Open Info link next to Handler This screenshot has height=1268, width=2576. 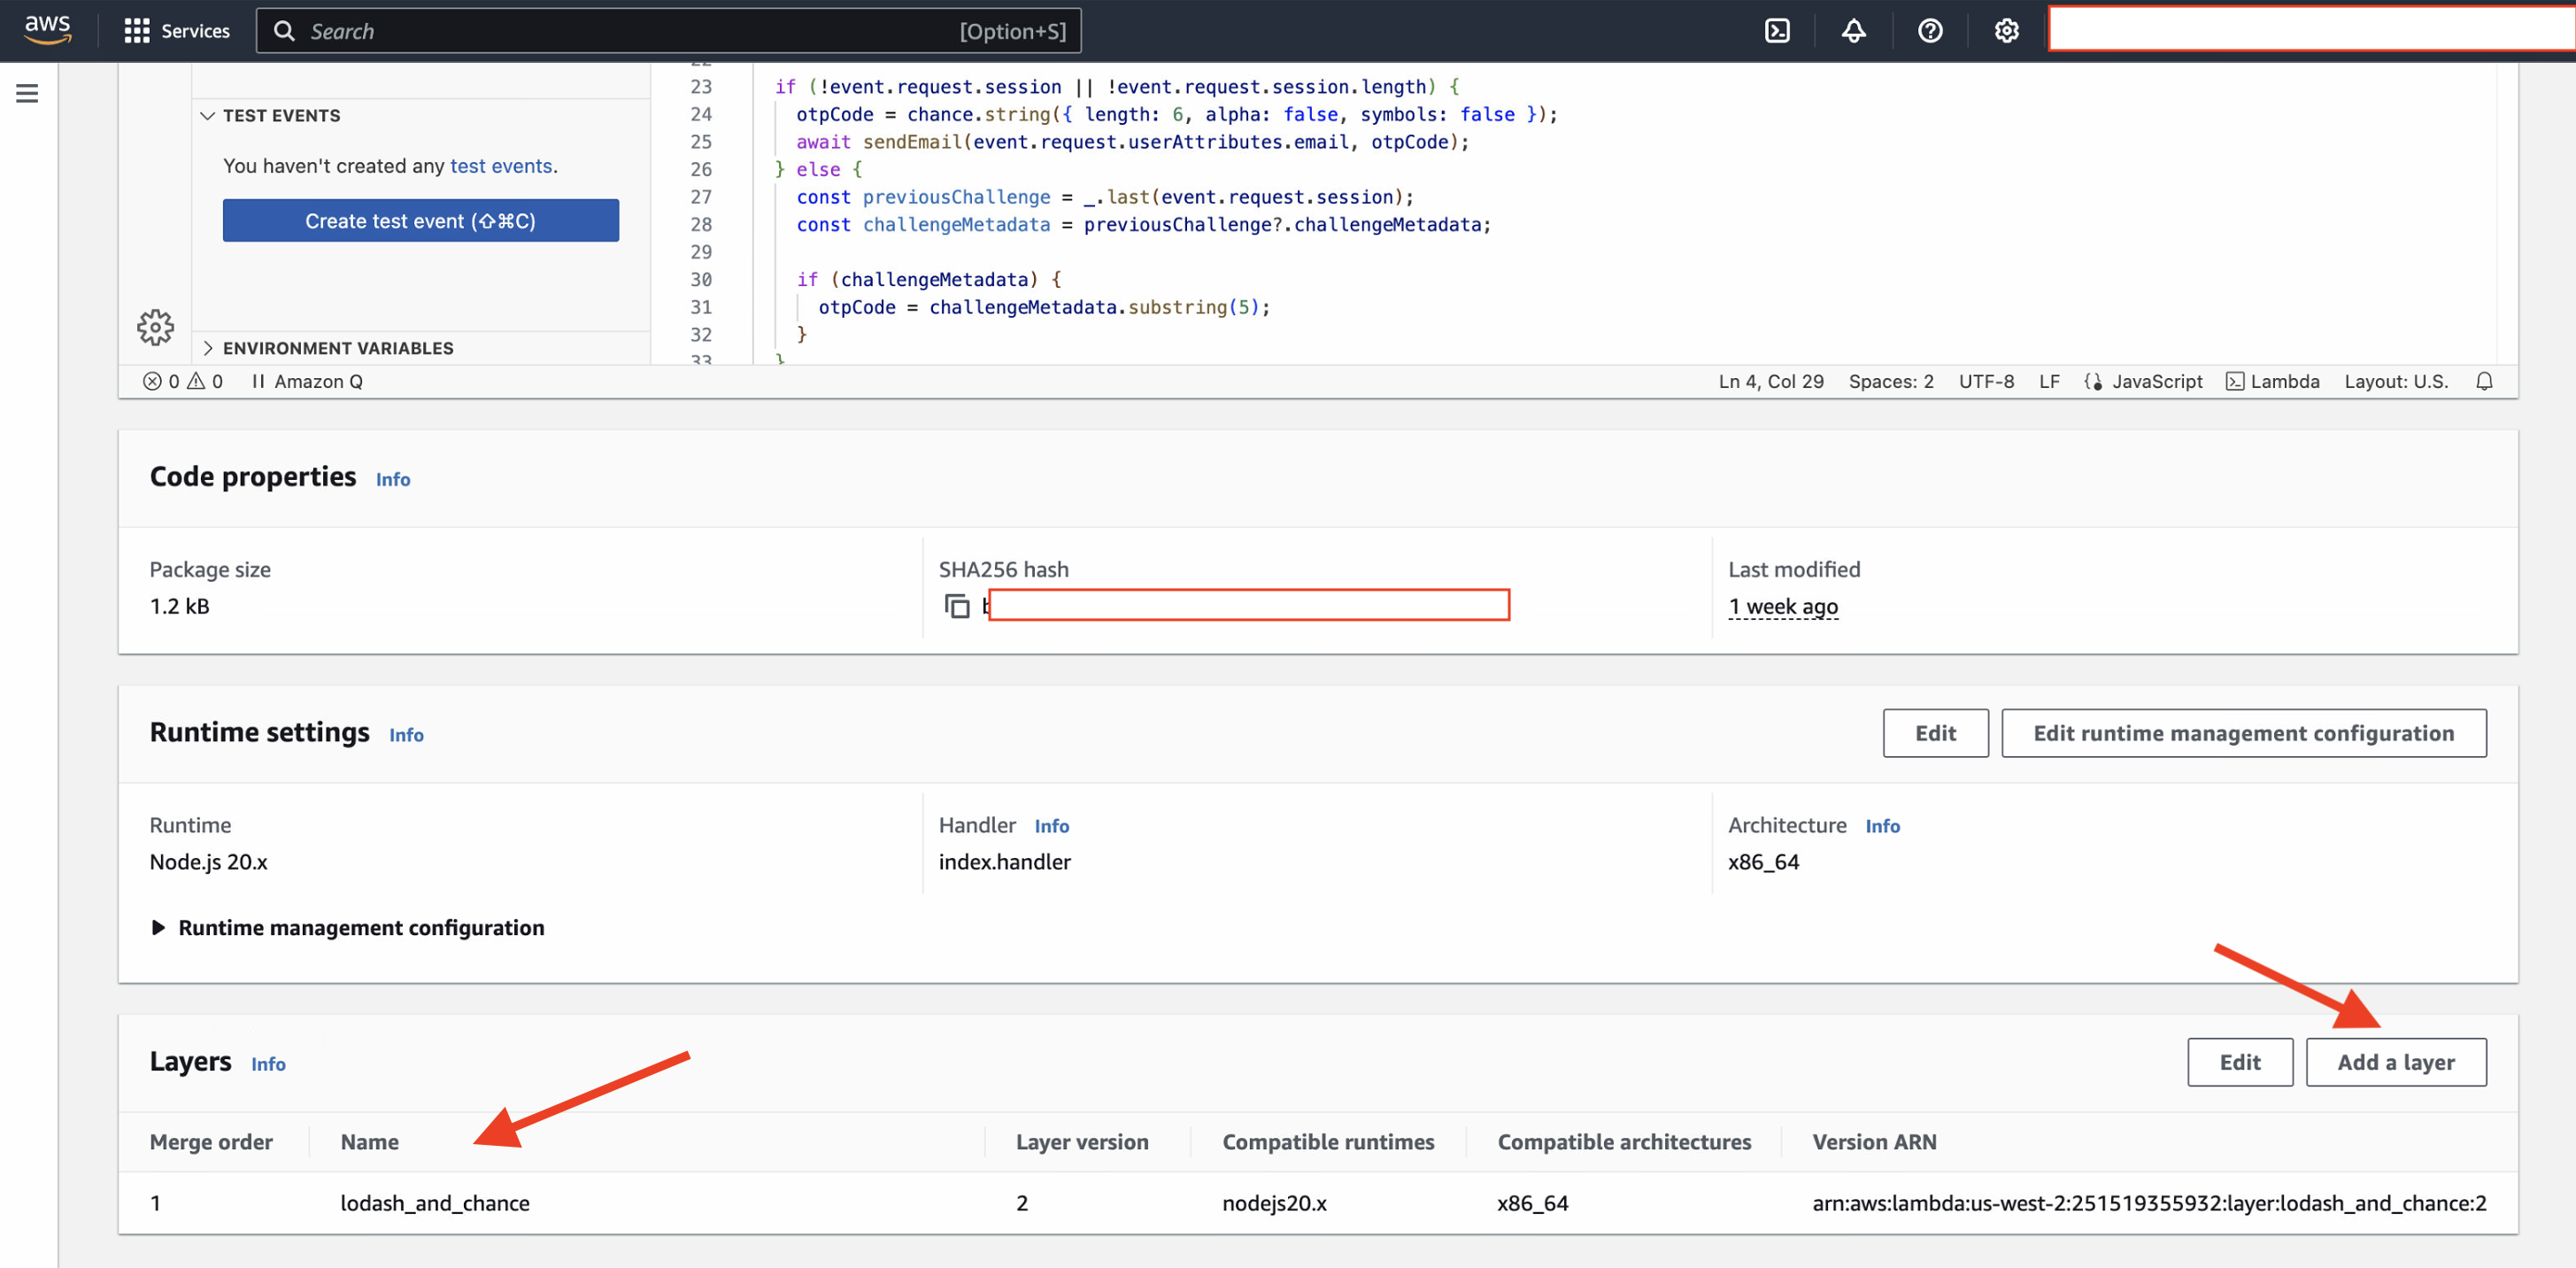pyautogui.click(x=1051, y=826)
